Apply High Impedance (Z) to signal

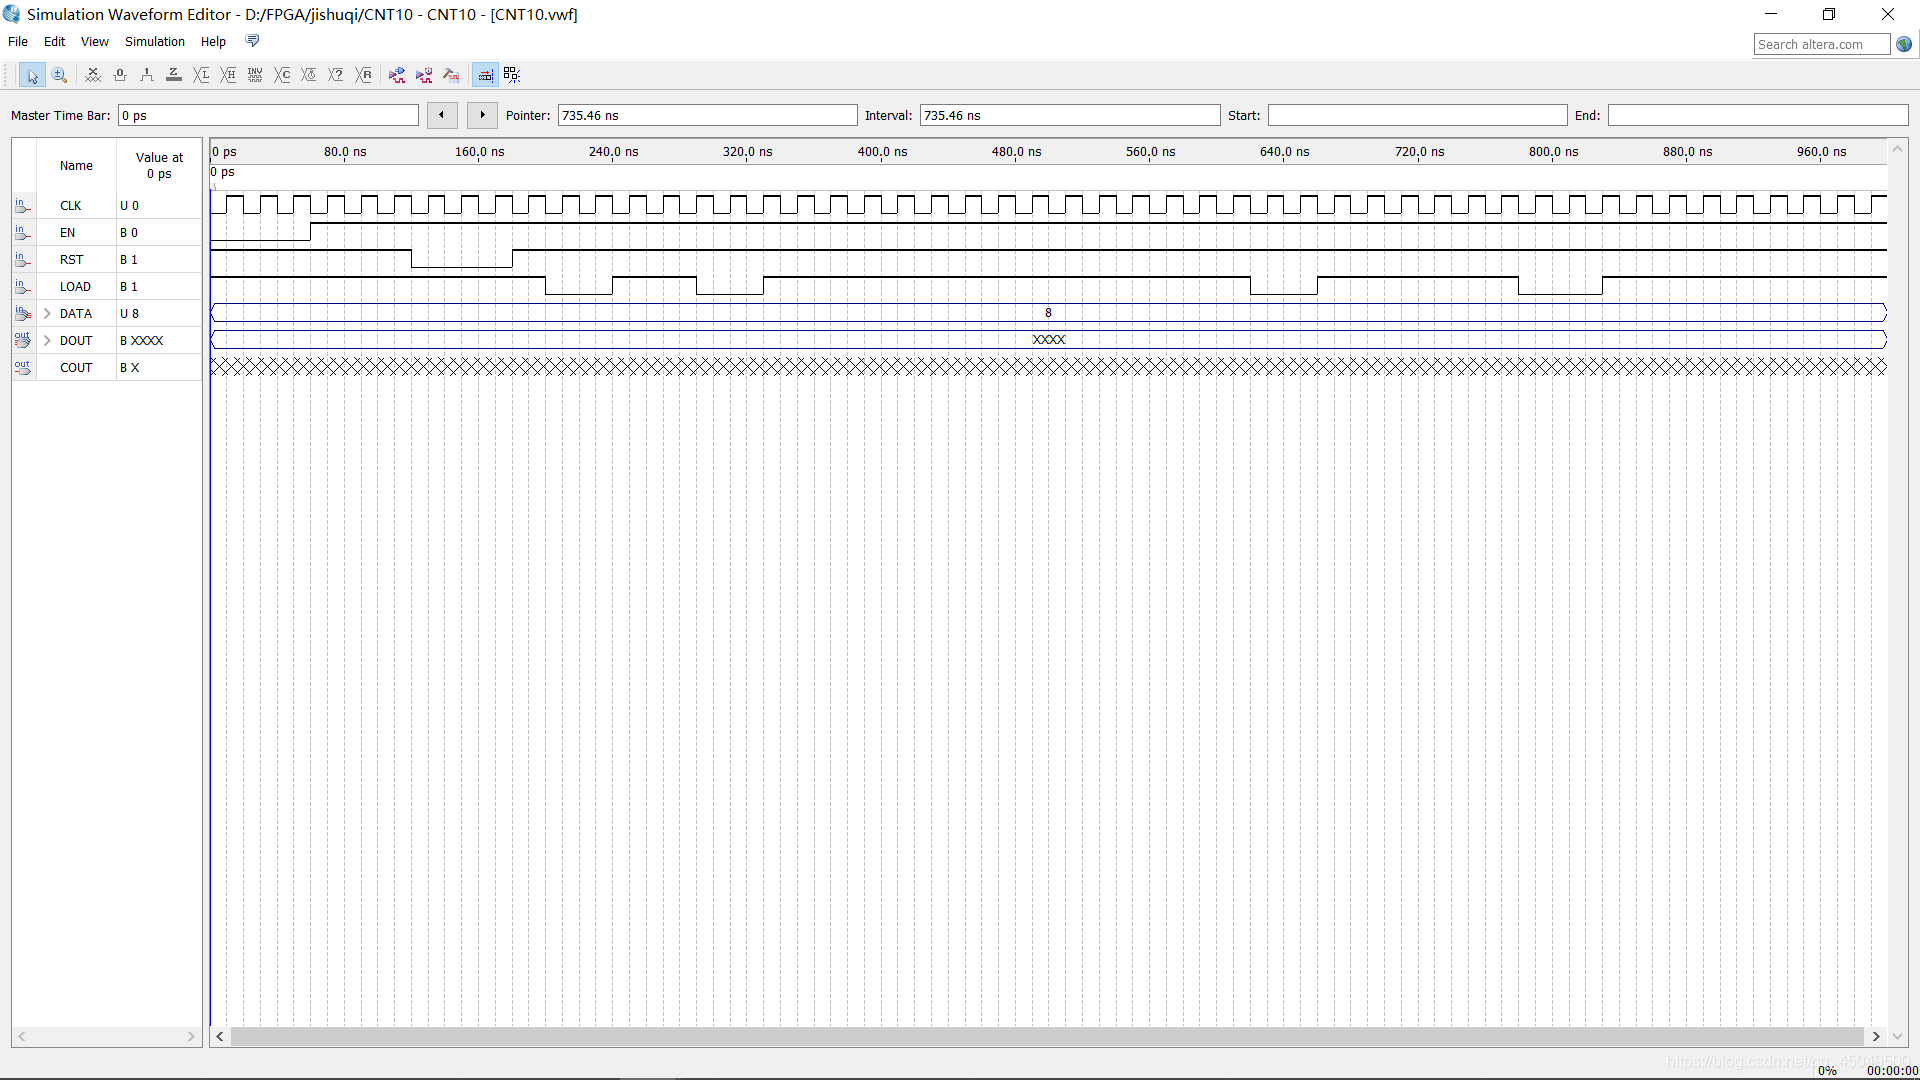174,75
